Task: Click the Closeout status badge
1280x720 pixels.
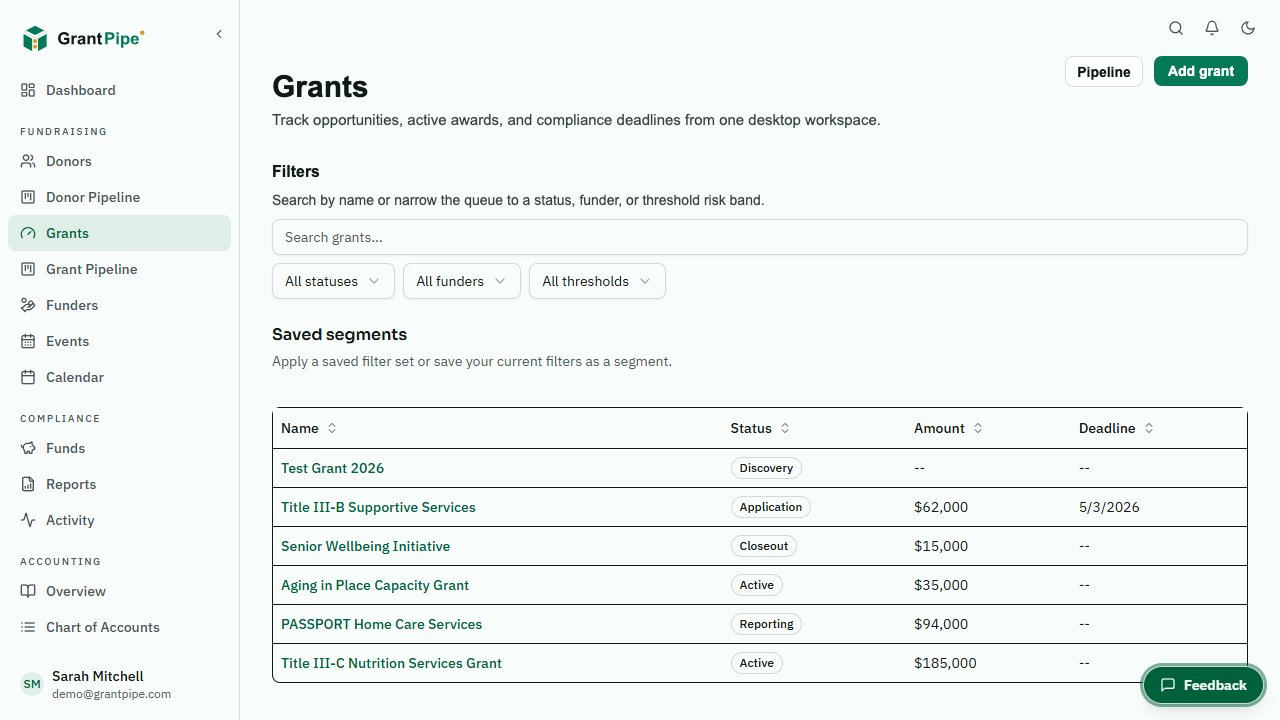Action: 764,546
